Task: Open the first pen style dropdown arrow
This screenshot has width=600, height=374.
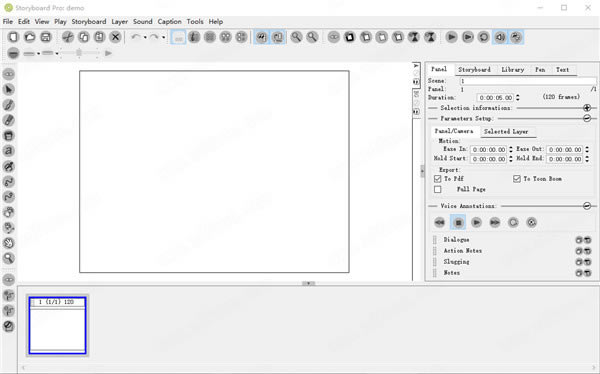Action: 38,54
